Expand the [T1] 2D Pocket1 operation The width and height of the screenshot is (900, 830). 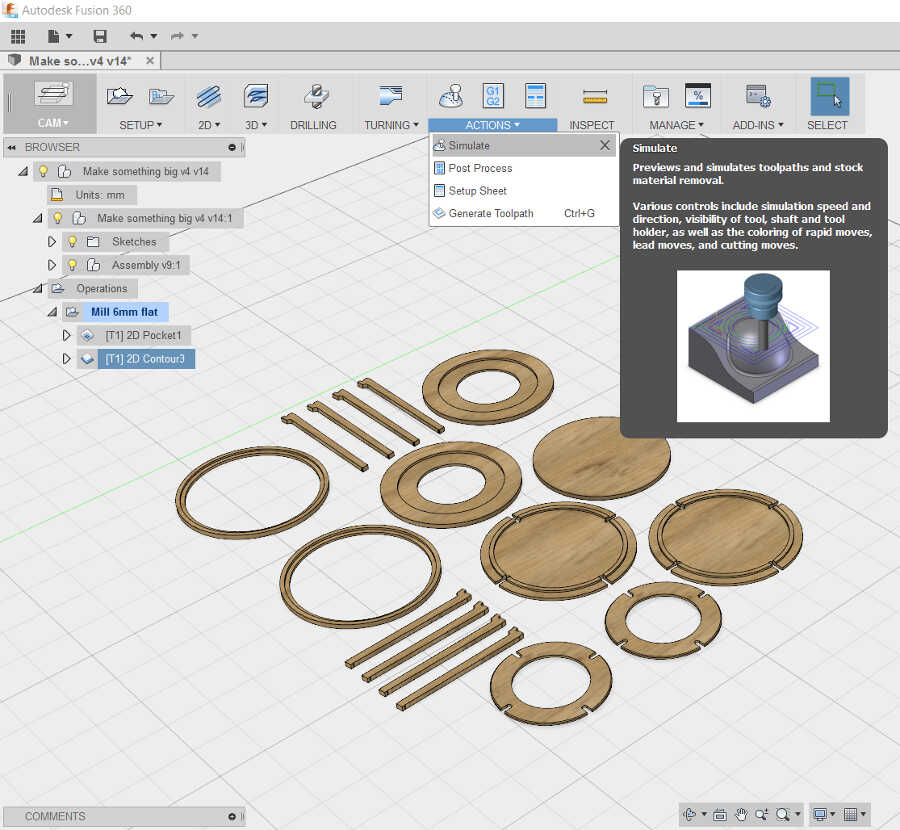pyautogui.click(x=66, y=335)
